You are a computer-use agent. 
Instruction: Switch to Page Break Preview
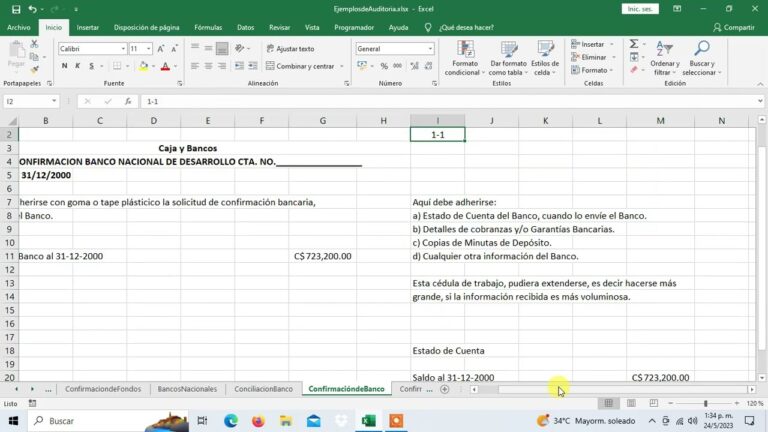(654, 403)
